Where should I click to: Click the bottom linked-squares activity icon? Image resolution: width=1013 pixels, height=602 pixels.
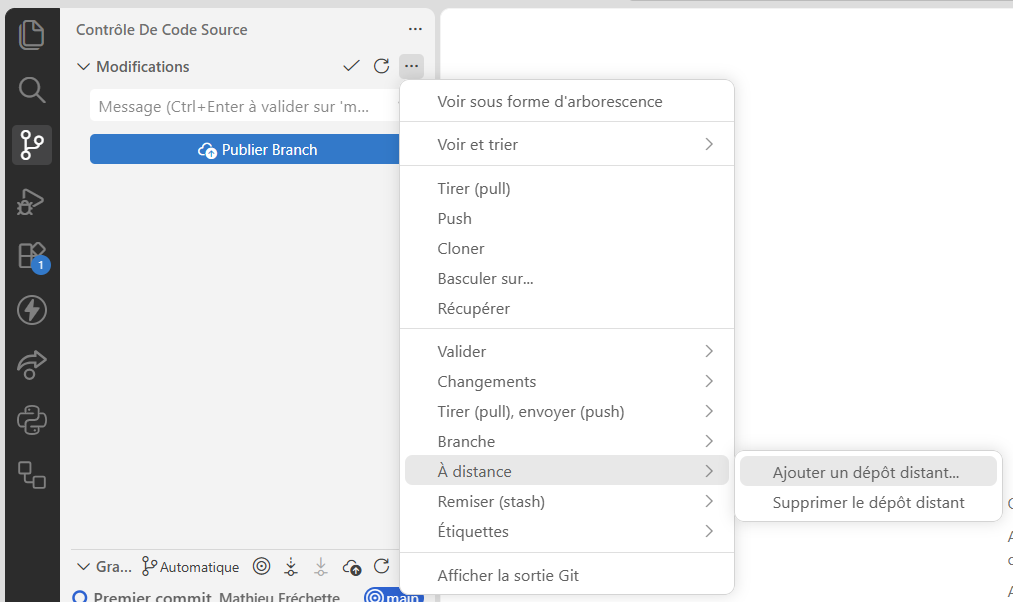pos(32,475)
